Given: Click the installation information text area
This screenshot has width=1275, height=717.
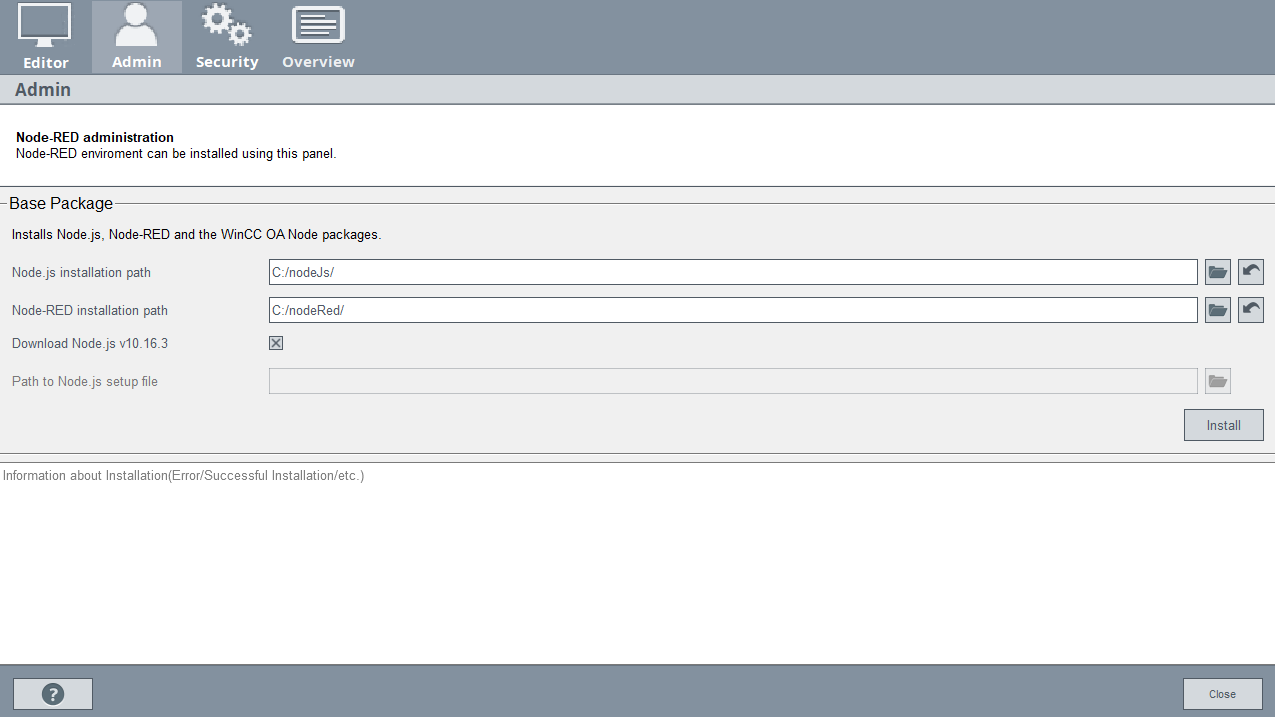Looking at the screenshot, I should tap(637, 563).
